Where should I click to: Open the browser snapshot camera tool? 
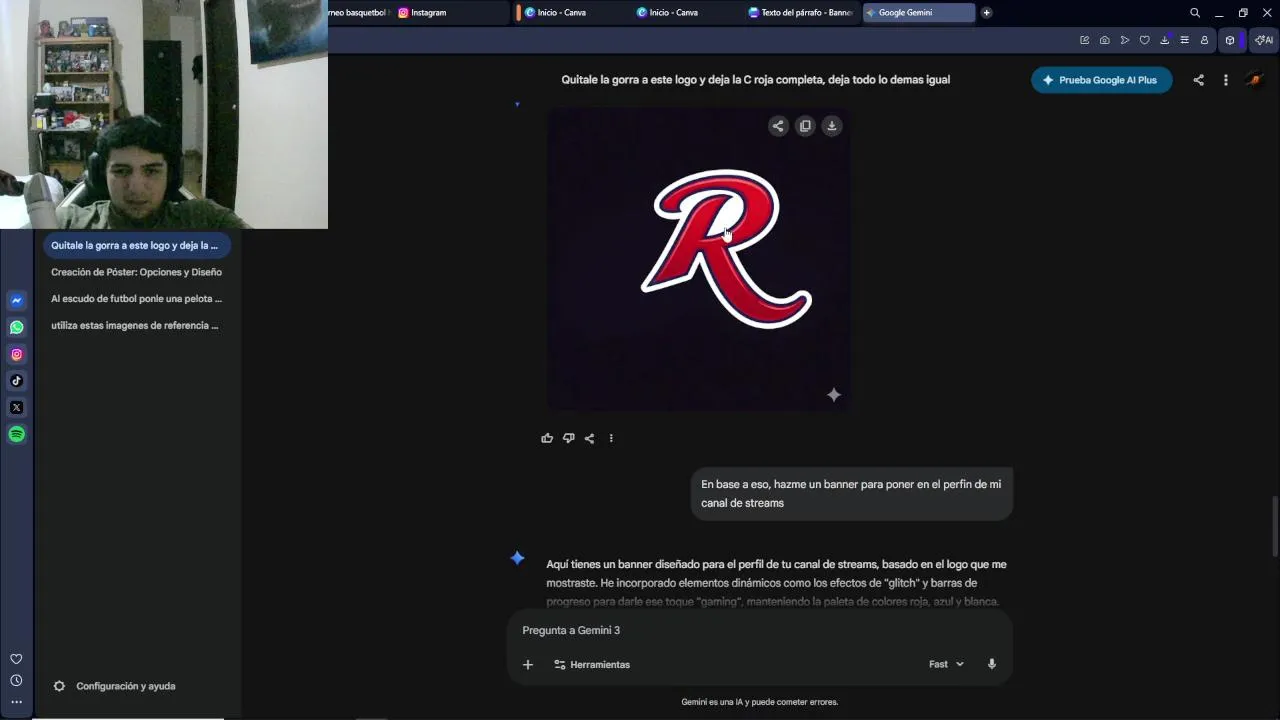pyautogui.click(x=1104, y=40)
